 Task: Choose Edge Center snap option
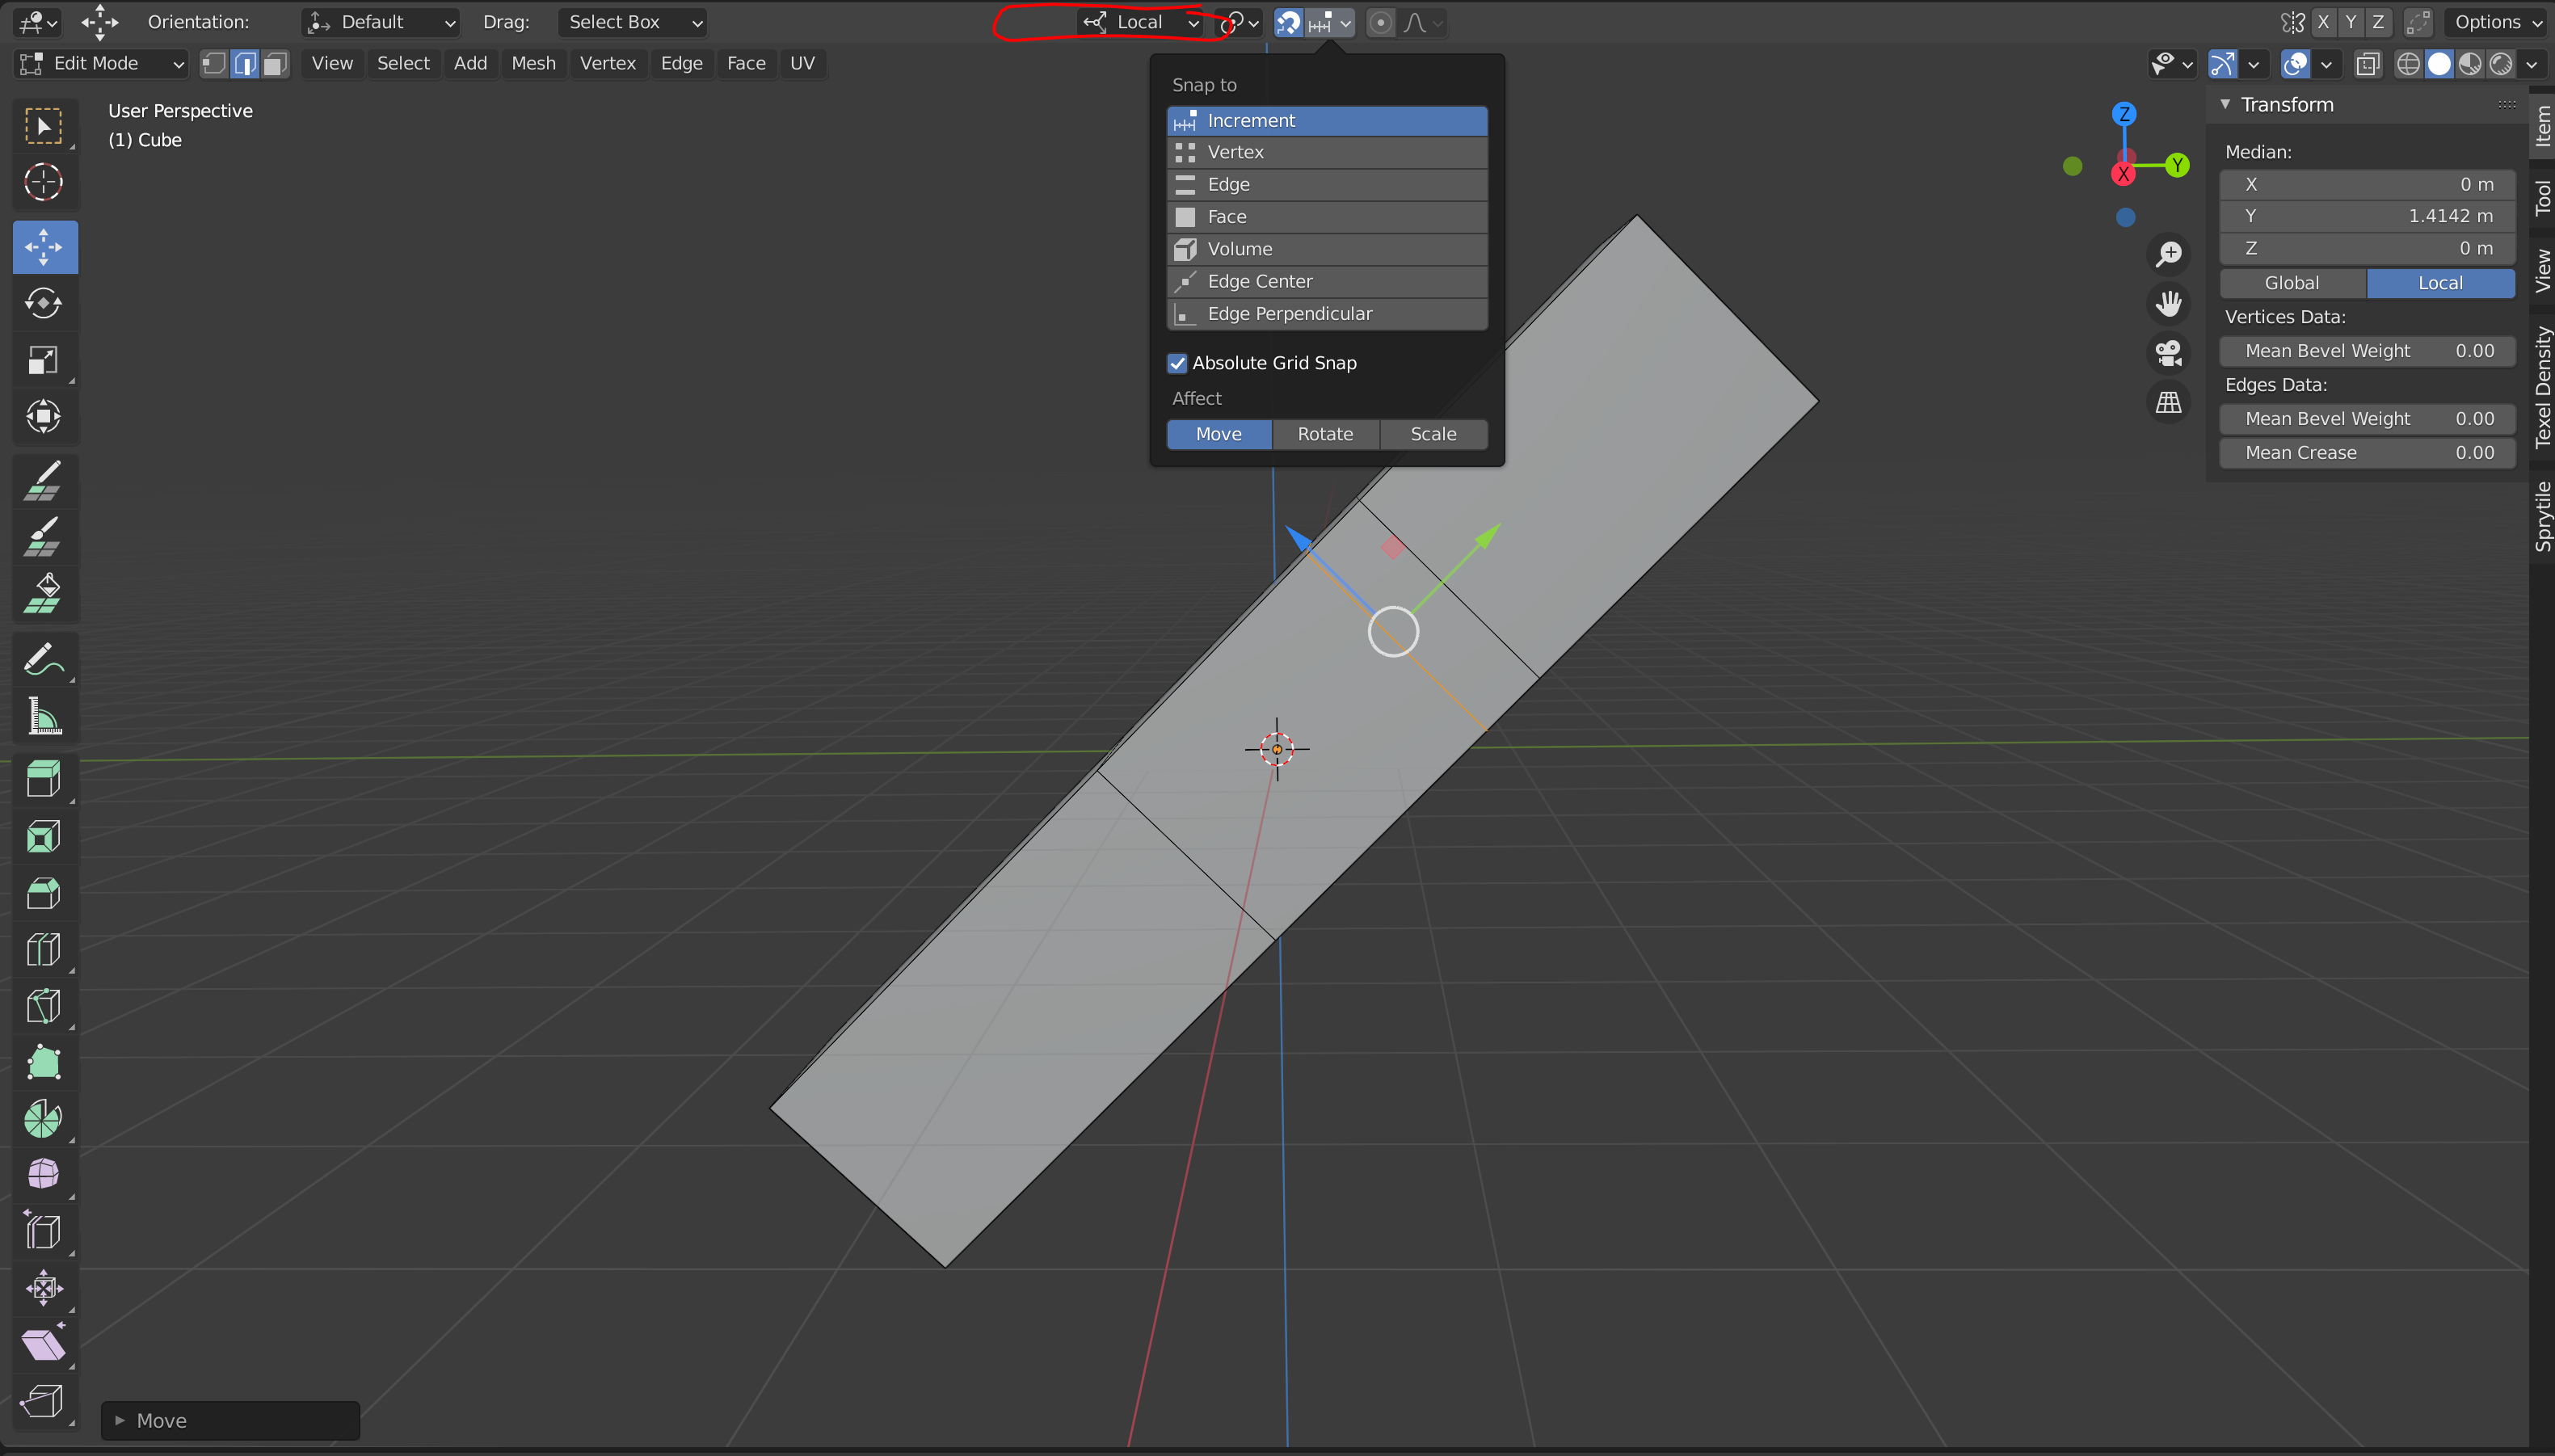pos(1327,282)
